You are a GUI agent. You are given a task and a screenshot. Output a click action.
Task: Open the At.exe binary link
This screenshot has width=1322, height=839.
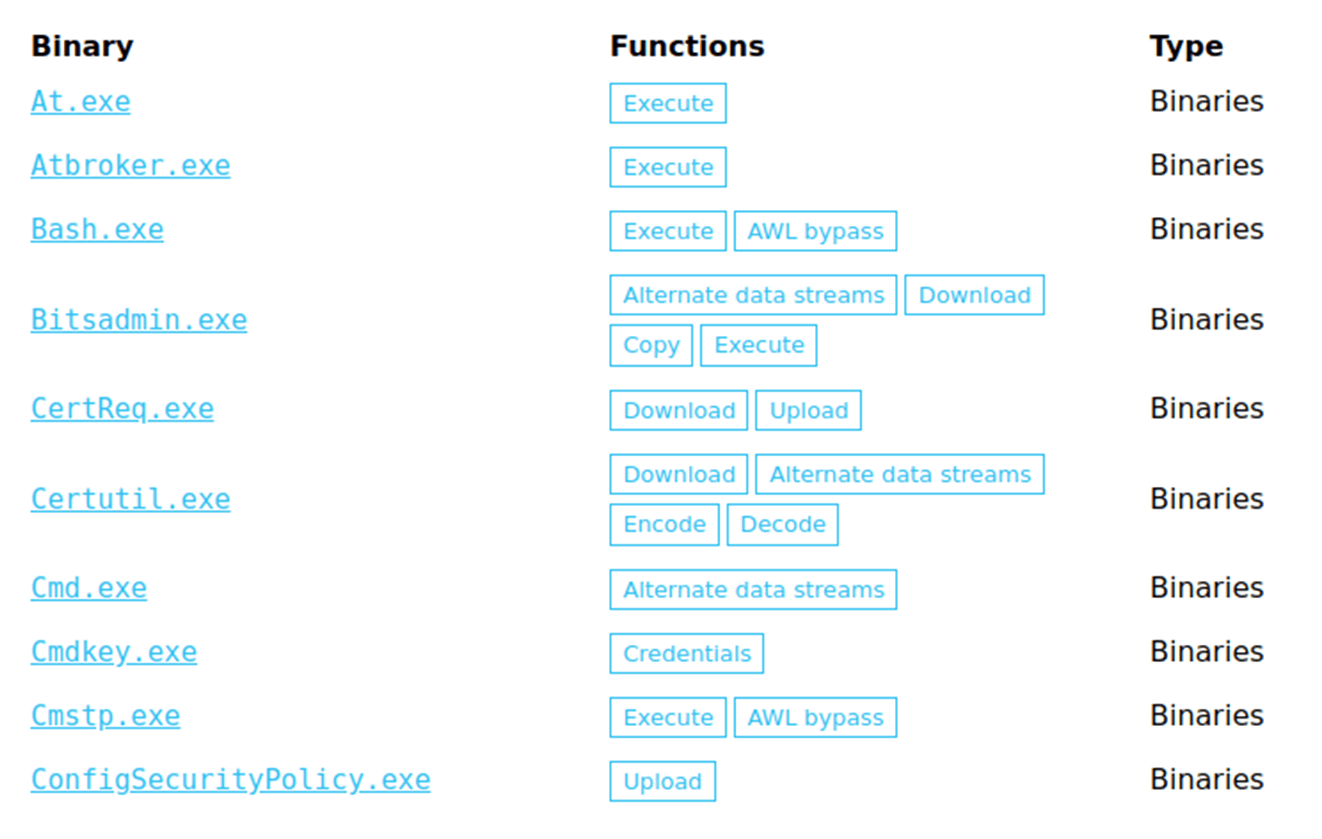(80, 102)
